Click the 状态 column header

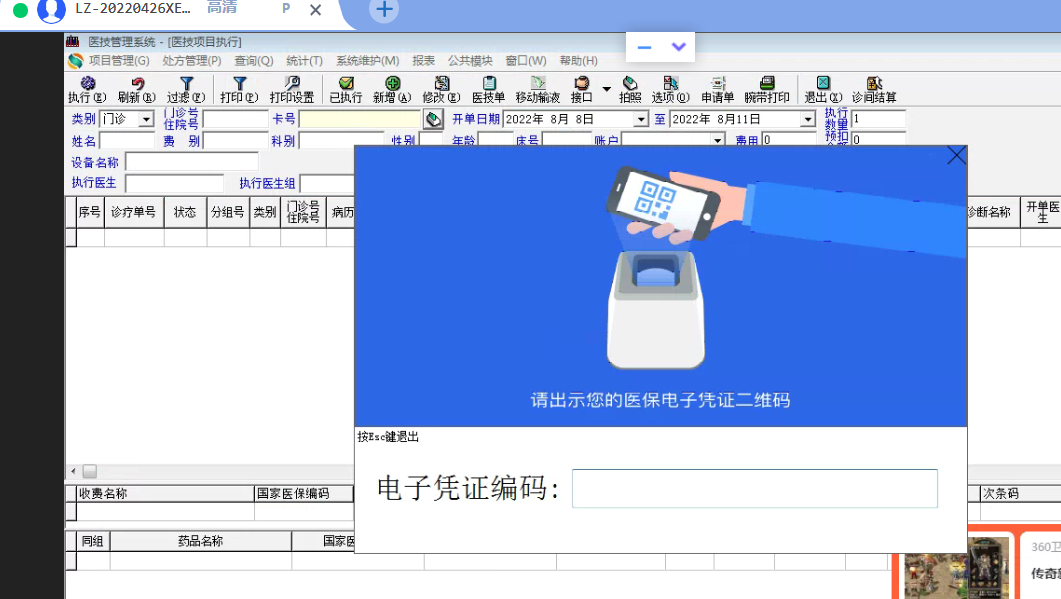(x=185, y=213)
